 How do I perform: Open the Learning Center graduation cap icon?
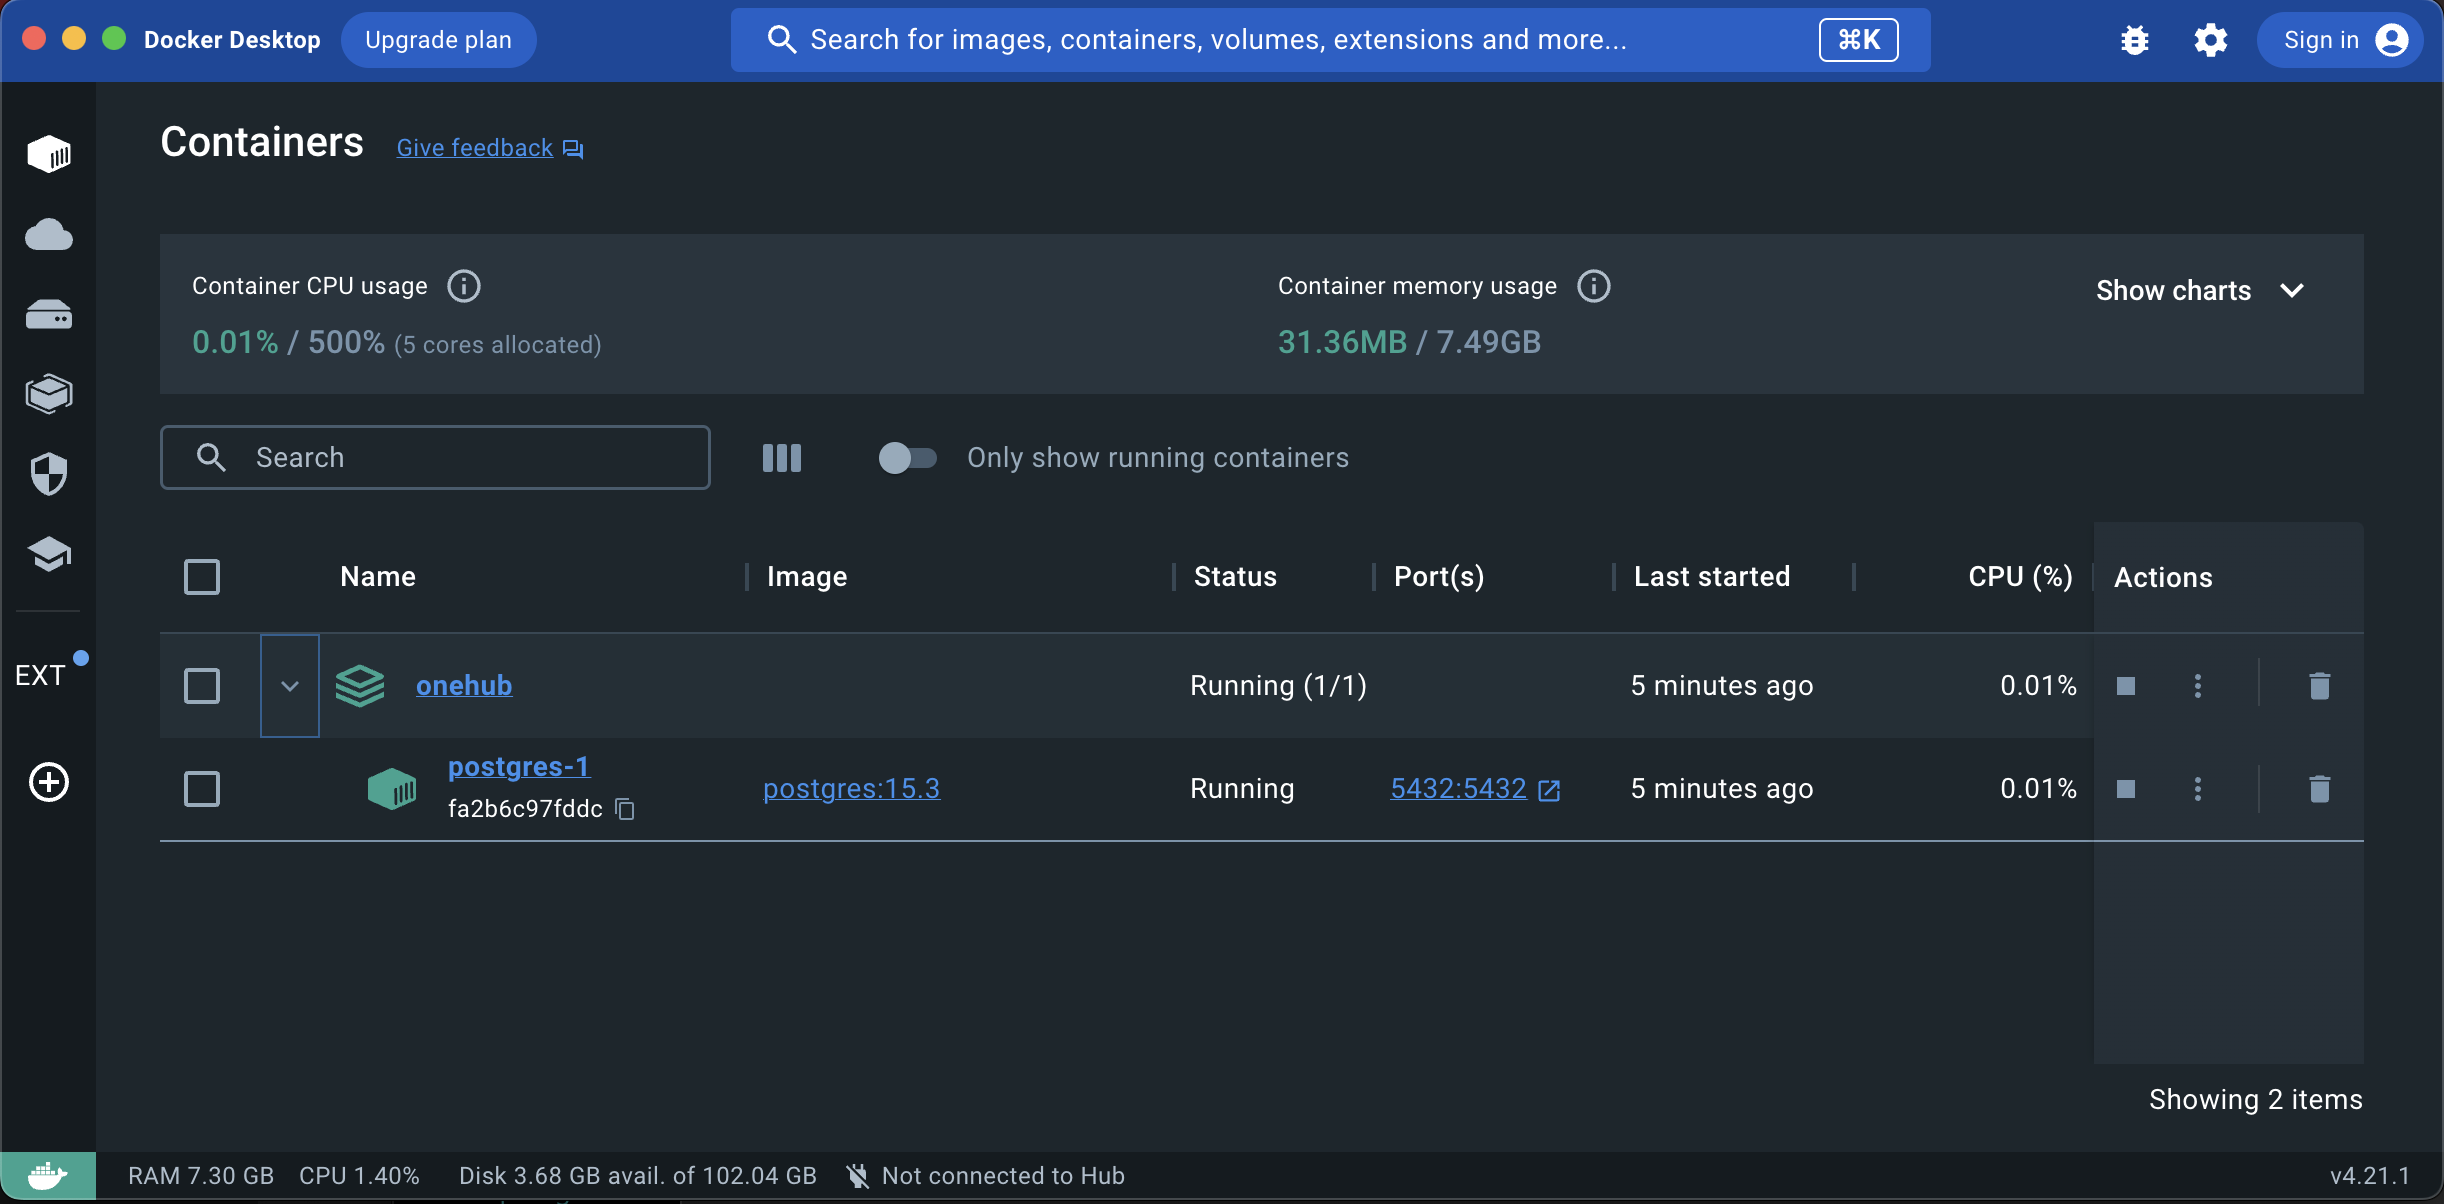pos(49,553)
